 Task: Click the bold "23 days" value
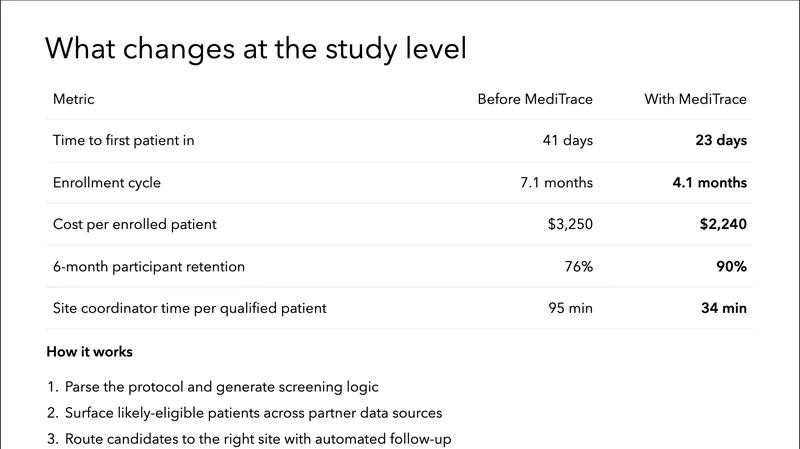[x=721, y=141]
